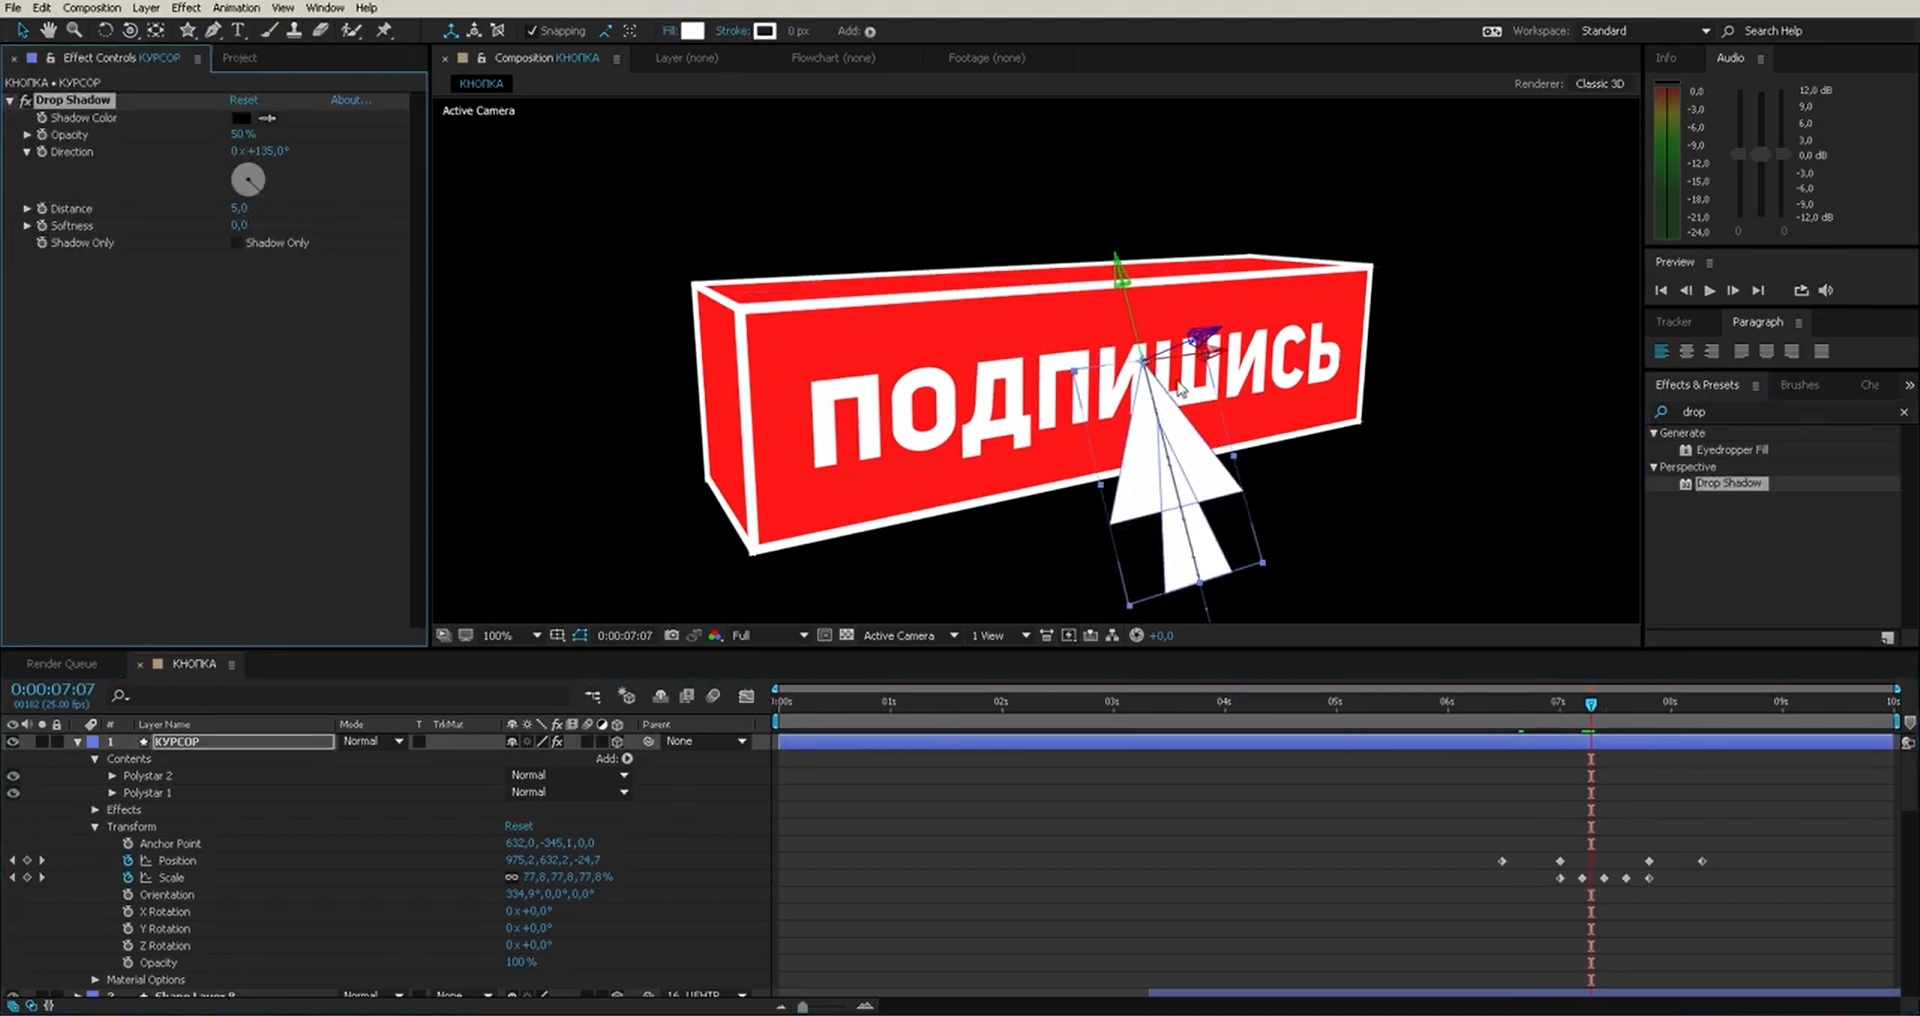
Task: Activate the Puppet Pin tool
Action: [x=383, y=30]
